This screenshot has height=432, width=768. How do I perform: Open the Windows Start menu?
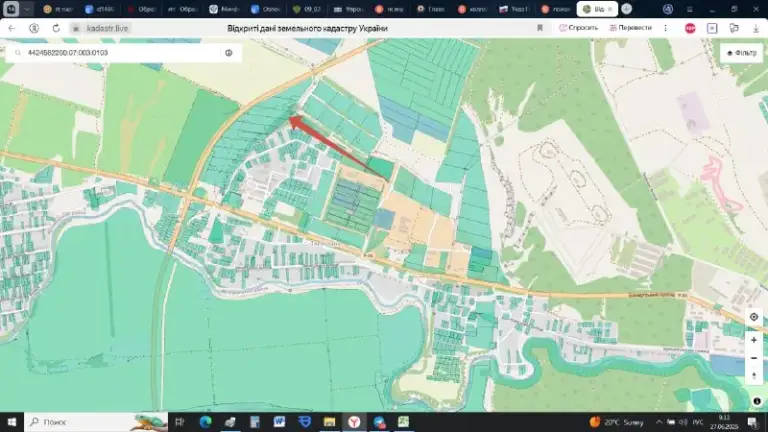pyautogui.click(x=12, y=422)
